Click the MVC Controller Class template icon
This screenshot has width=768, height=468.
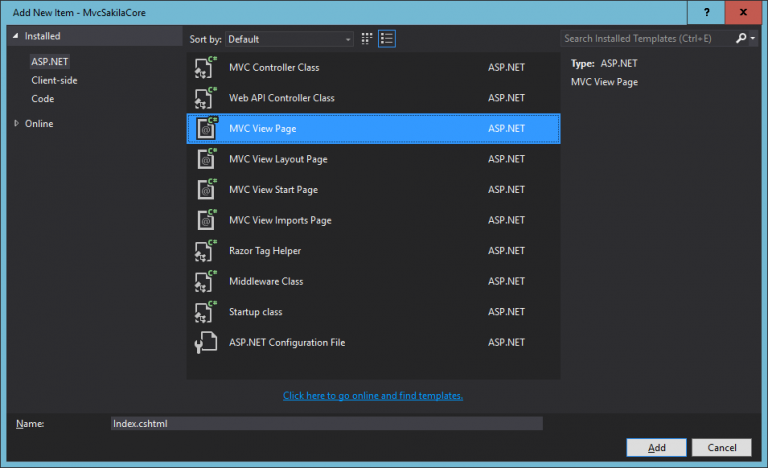coord(205,68)
